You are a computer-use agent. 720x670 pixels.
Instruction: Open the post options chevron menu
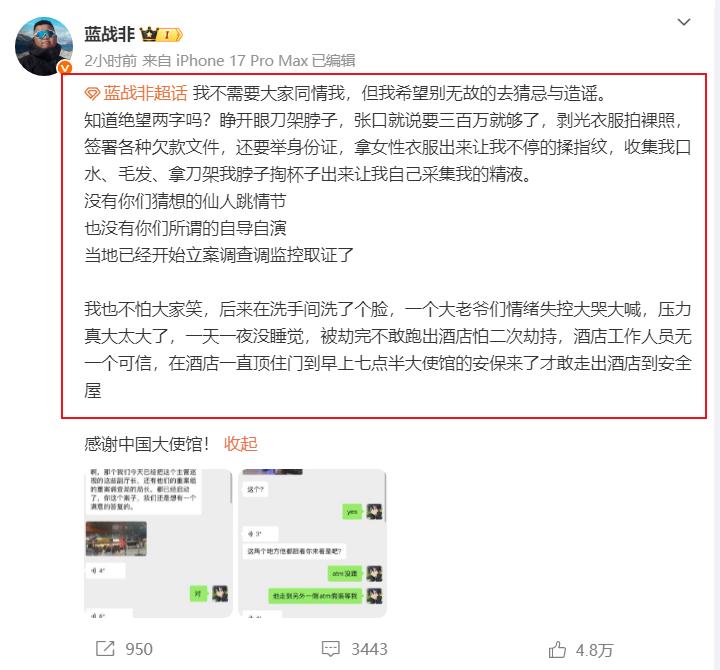coord(684,22)
